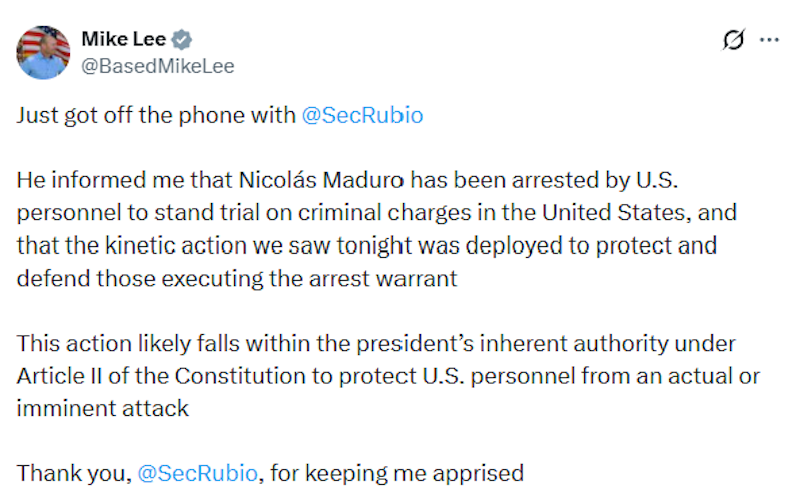The width and height of the screenshot is (800, 500).
Task: Click the line "defend those executing the arrest warrant"
Action: point(236,279)
